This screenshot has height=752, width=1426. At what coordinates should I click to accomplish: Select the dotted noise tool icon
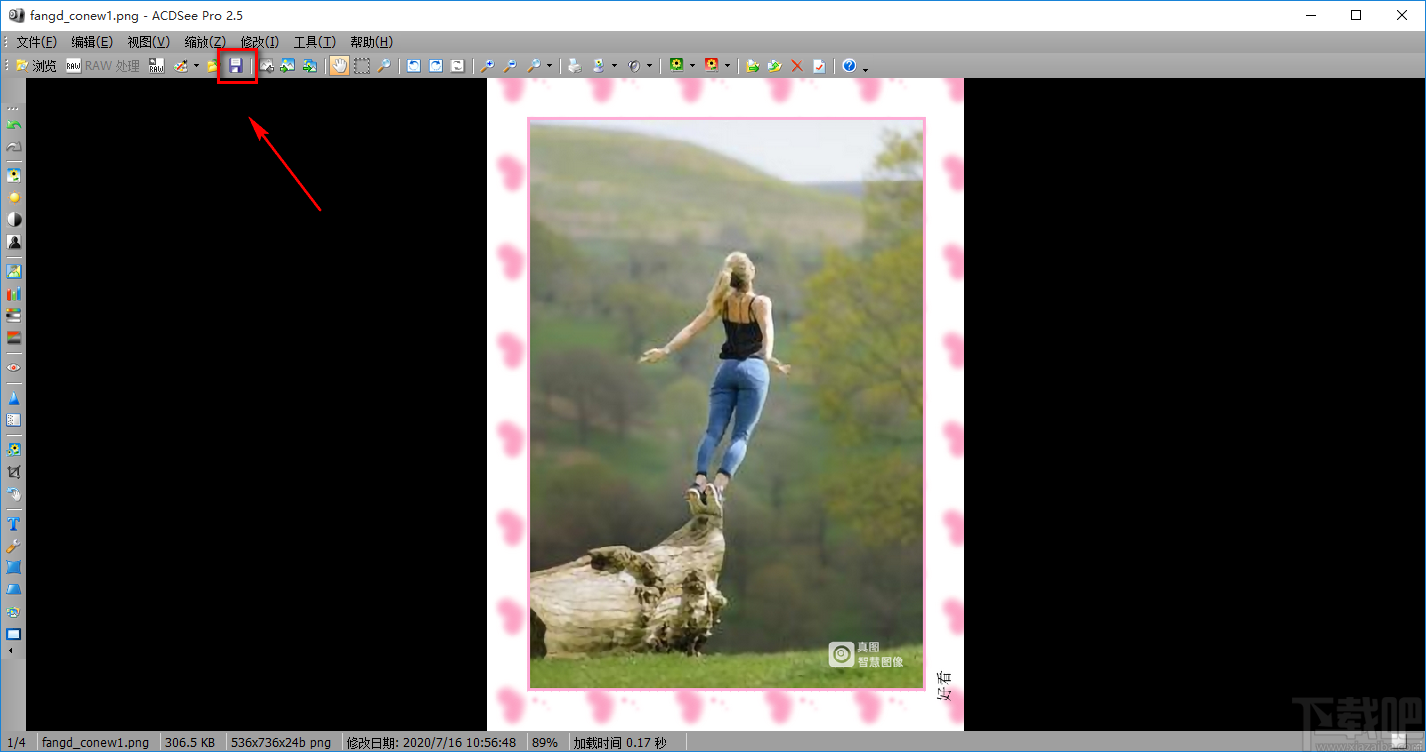[14, 420]
